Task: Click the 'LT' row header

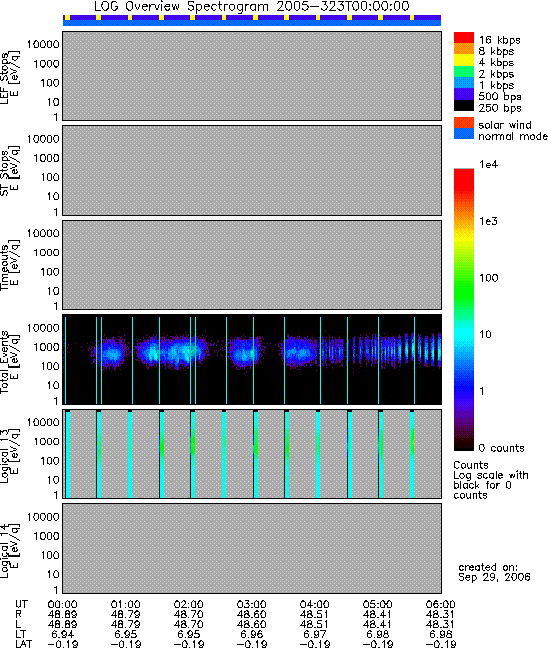Action: 20,634
